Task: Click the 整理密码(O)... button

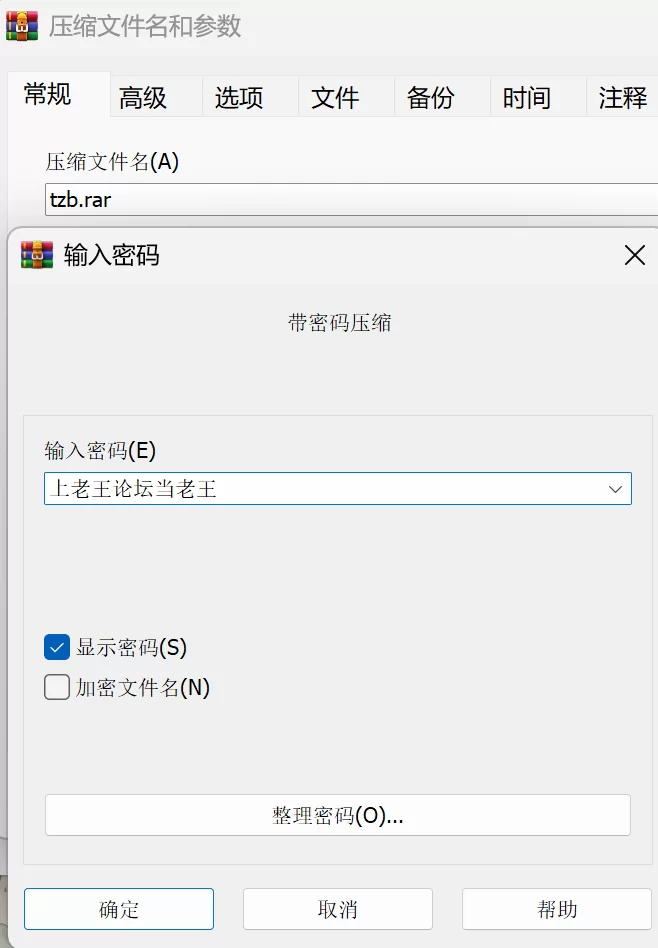Action: point(337,816)
